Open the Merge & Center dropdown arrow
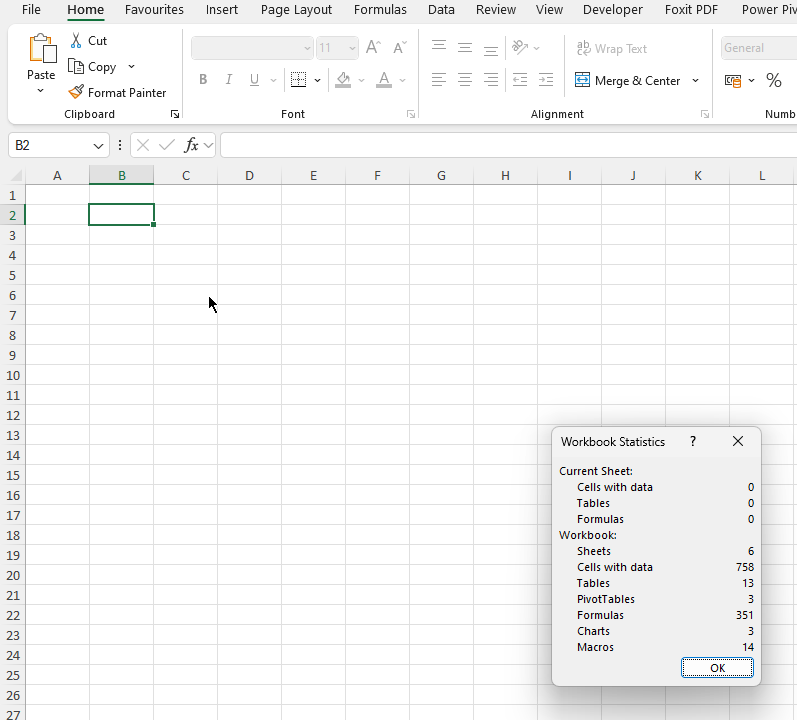 coord(695,81)
